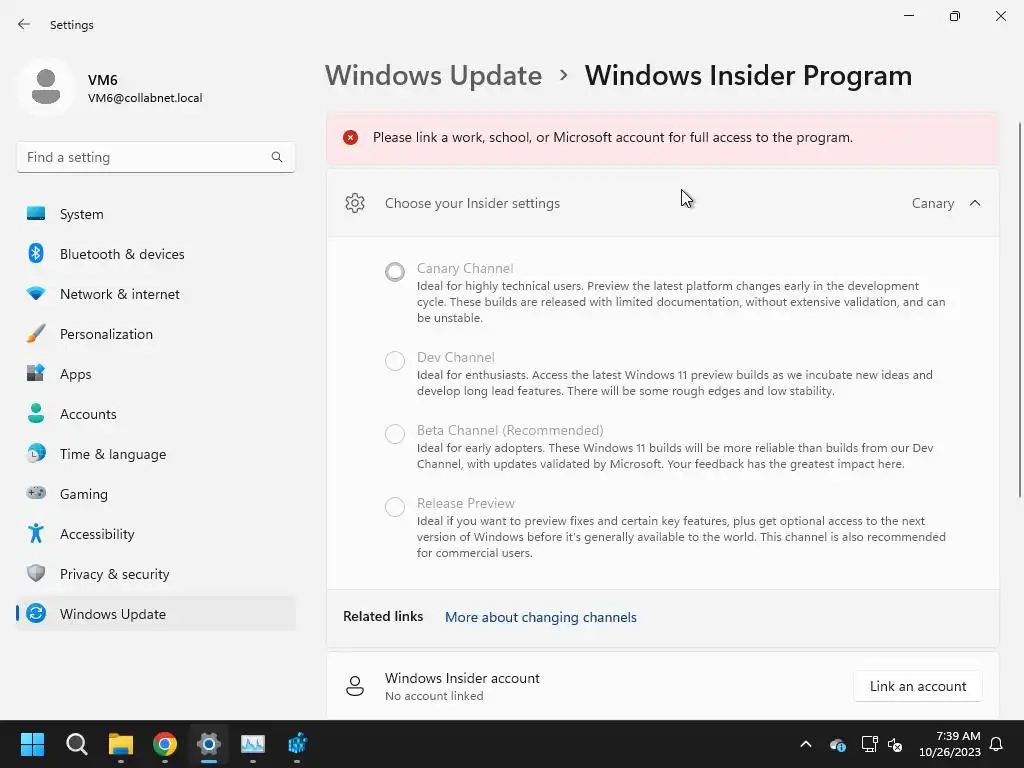1024x768 pixels.
Task: Click the Choose your Insider settings header
Action: click(663, 203)
